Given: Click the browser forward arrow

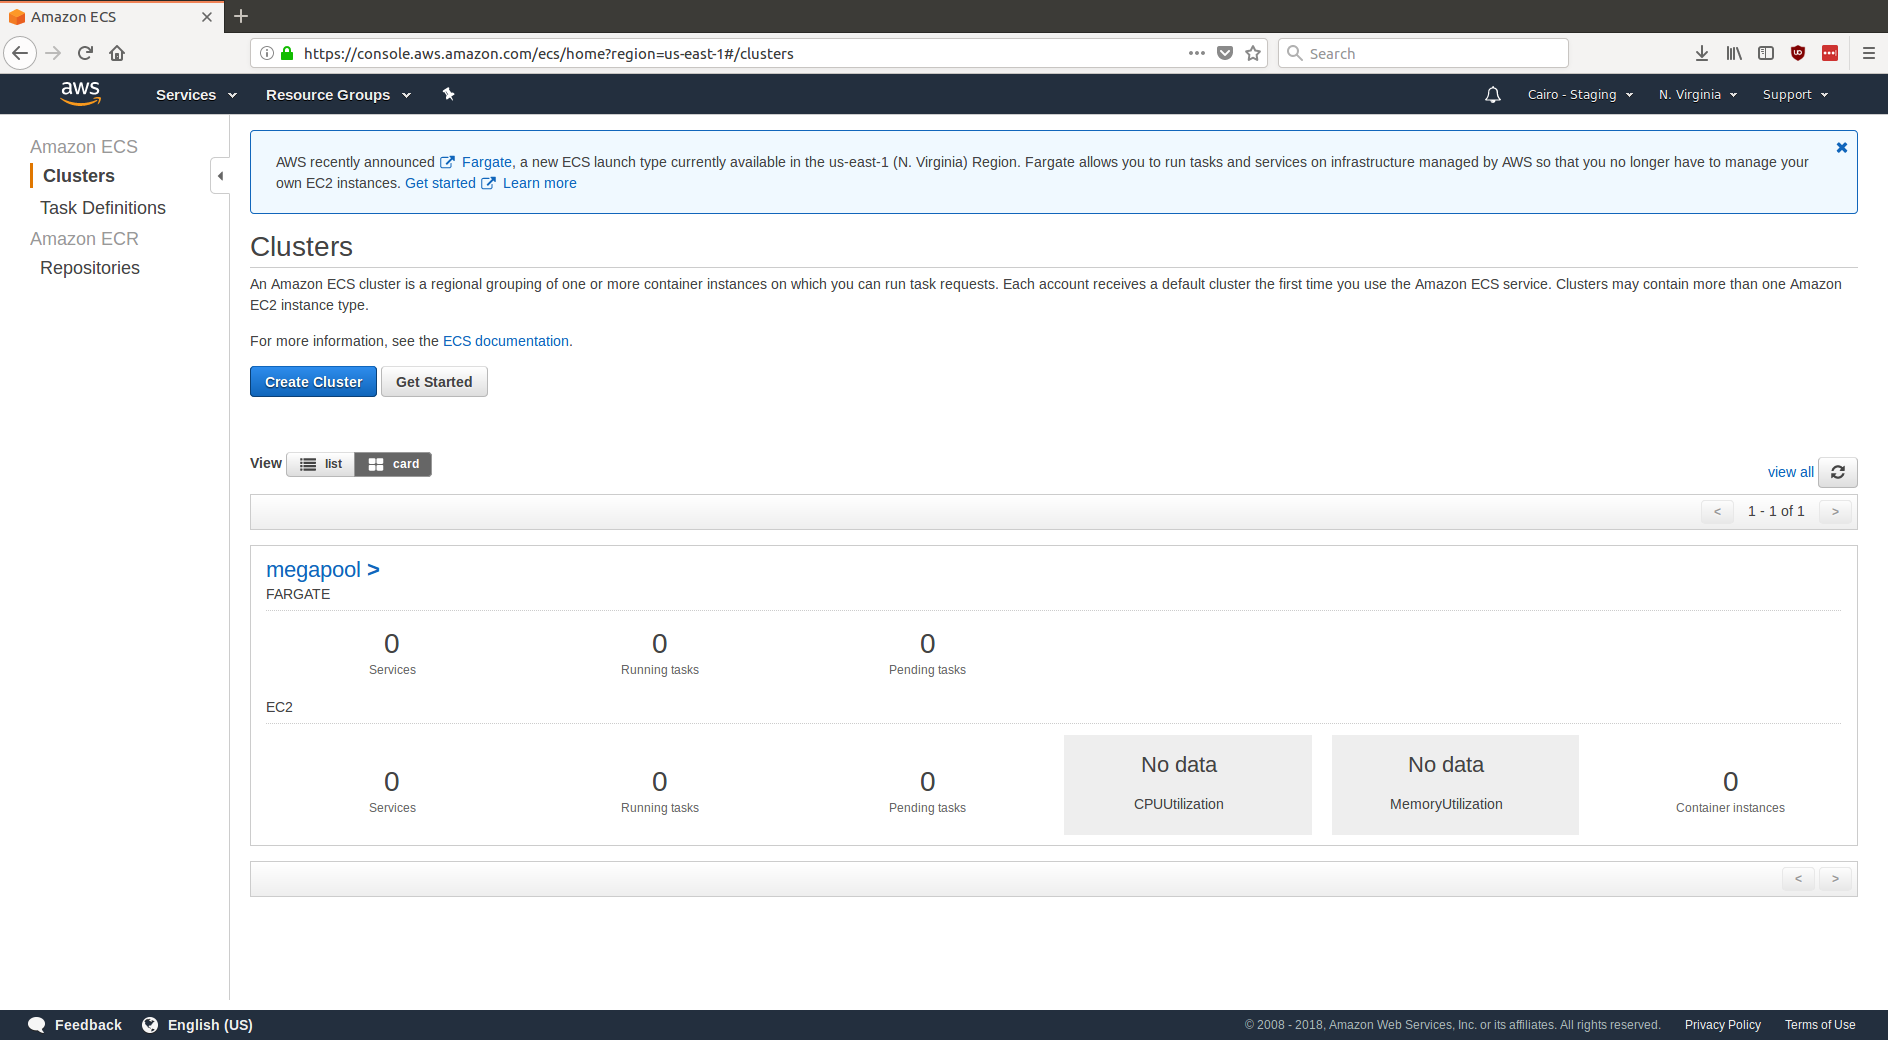Looking at the screenshot, I should coord(53,53).
